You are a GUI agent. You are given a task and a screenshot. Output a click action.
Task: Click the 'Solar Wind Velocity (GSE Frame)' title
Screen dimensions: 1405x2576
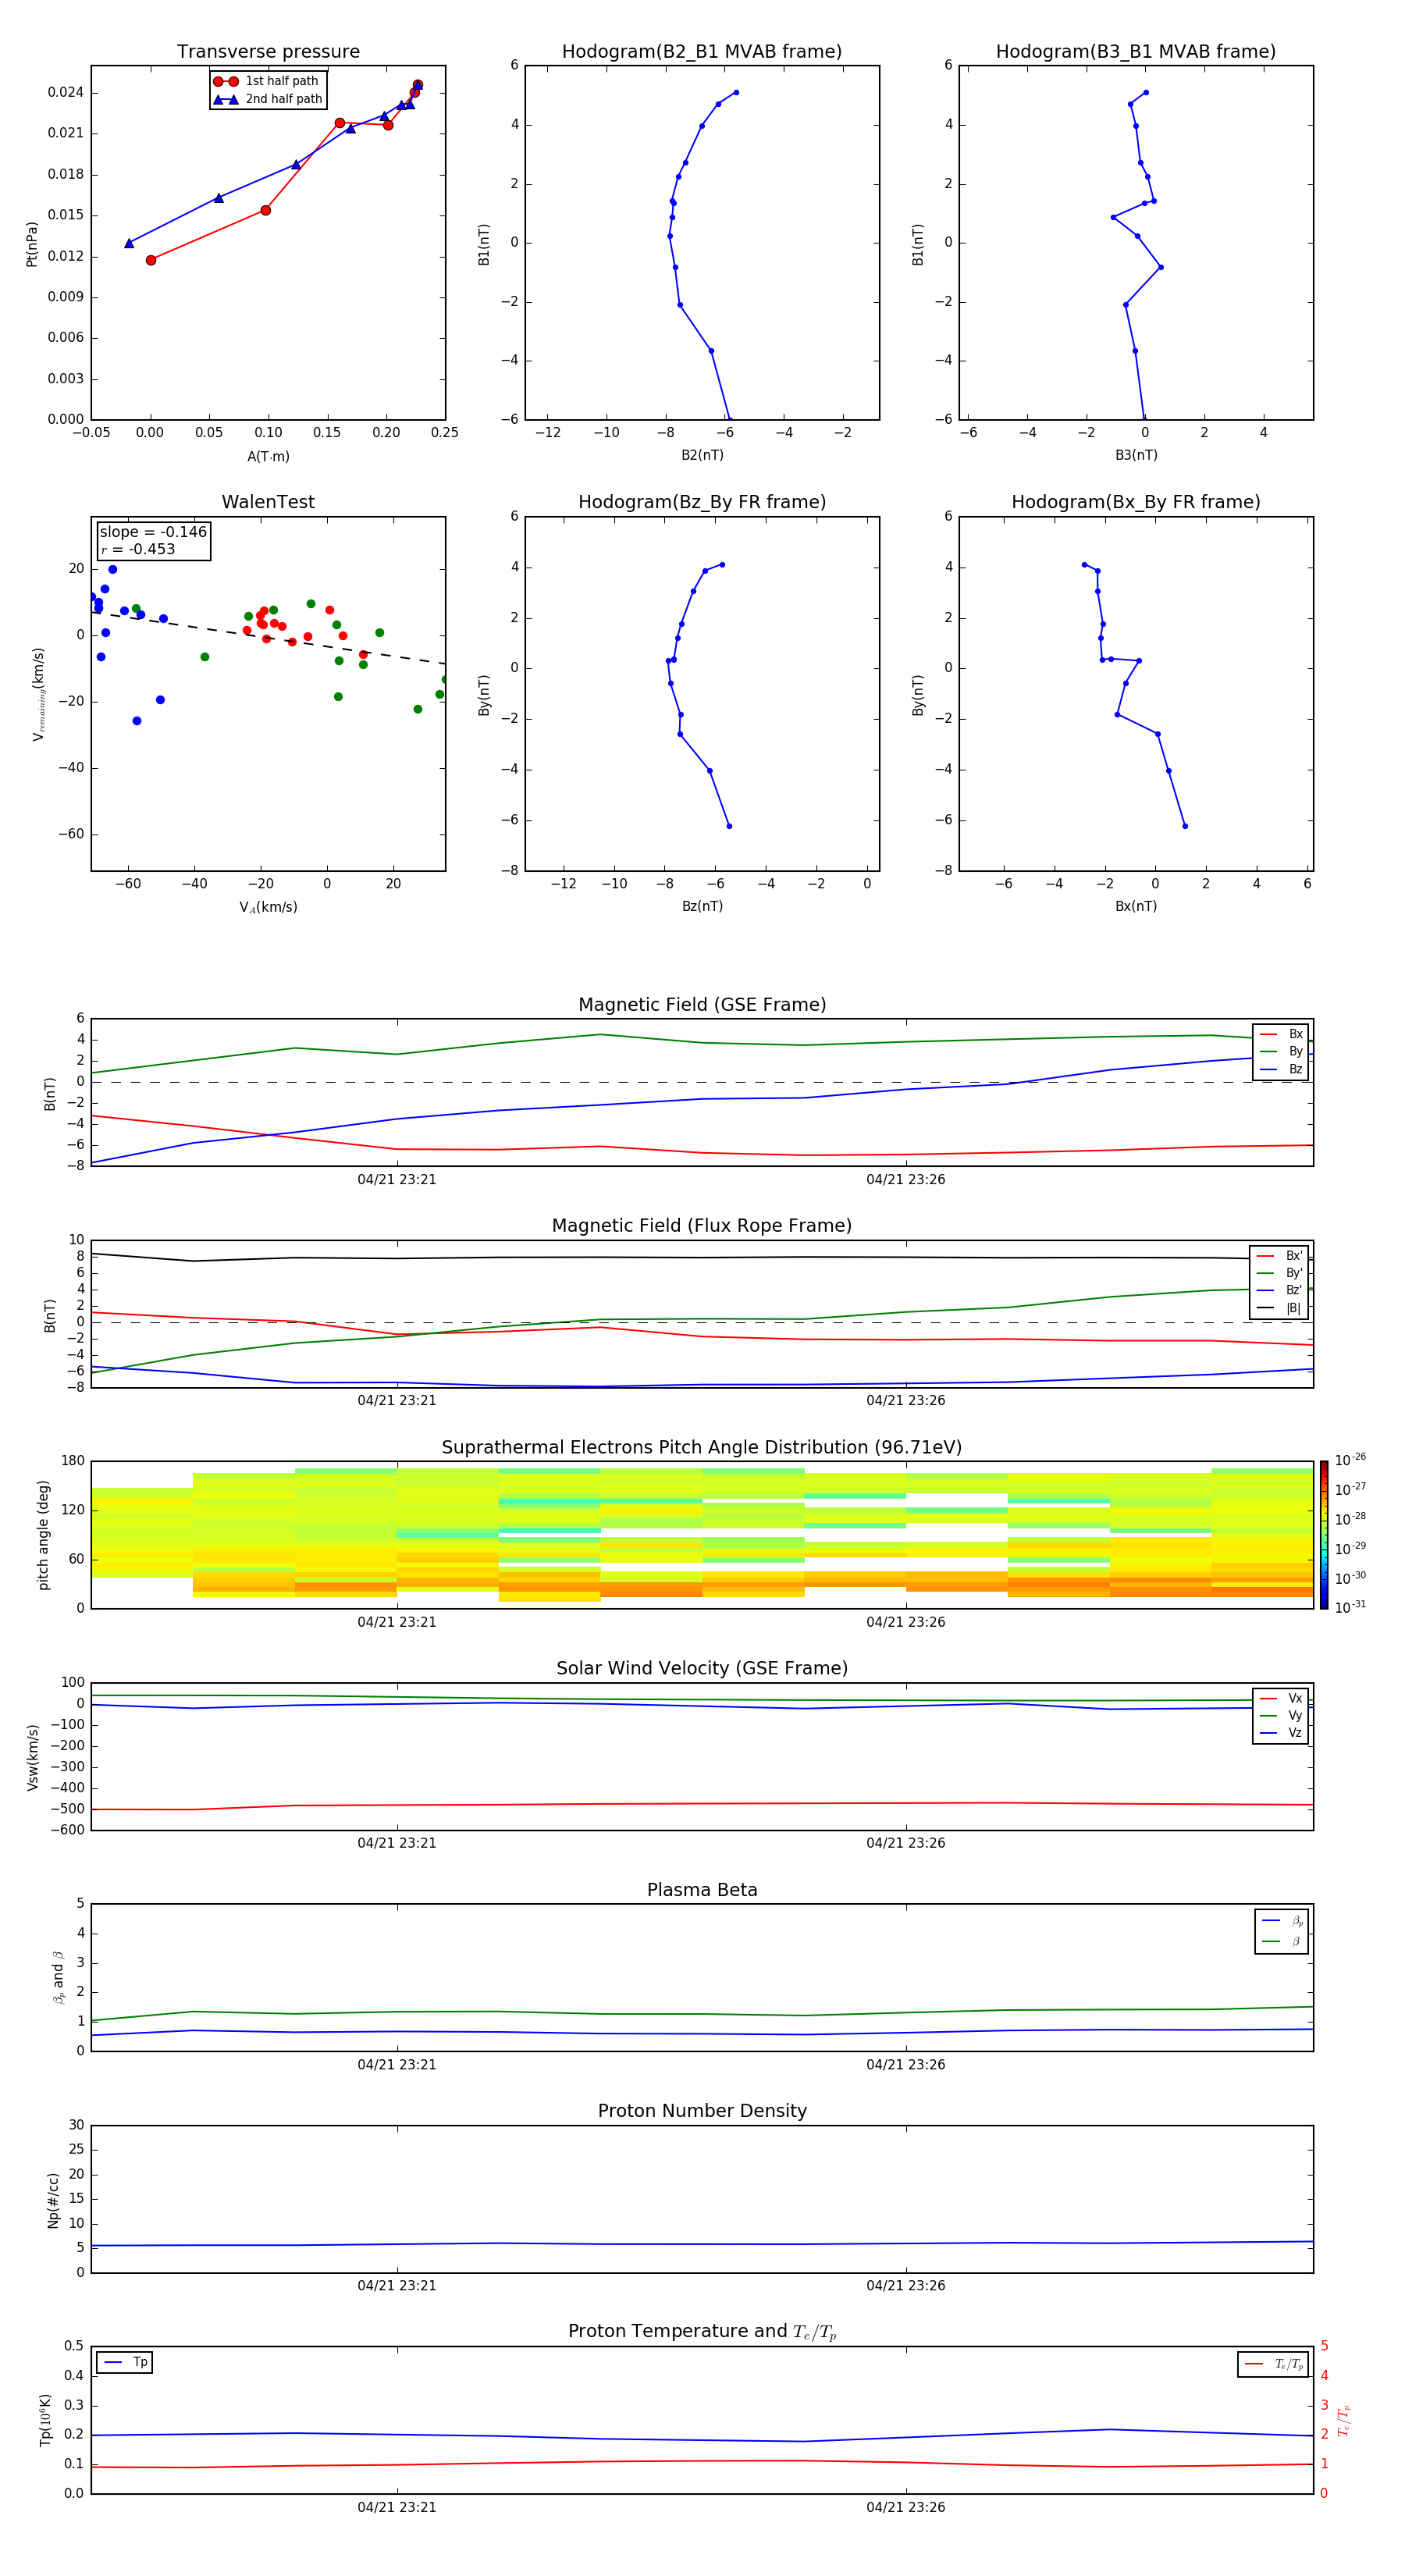coord(702,1668)
